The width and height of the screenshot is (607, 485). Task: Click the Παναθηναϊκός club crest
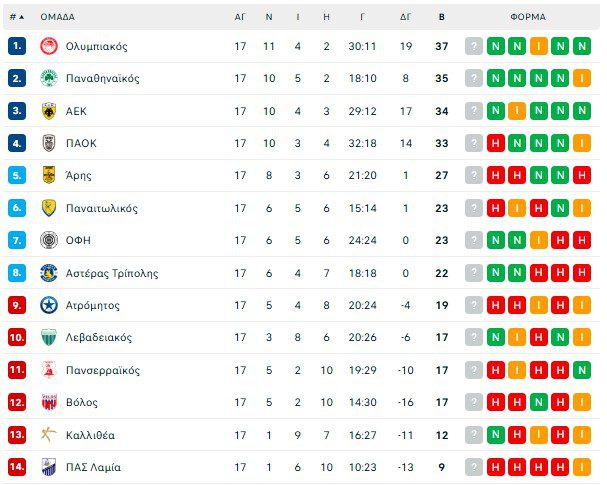(47, 78)
